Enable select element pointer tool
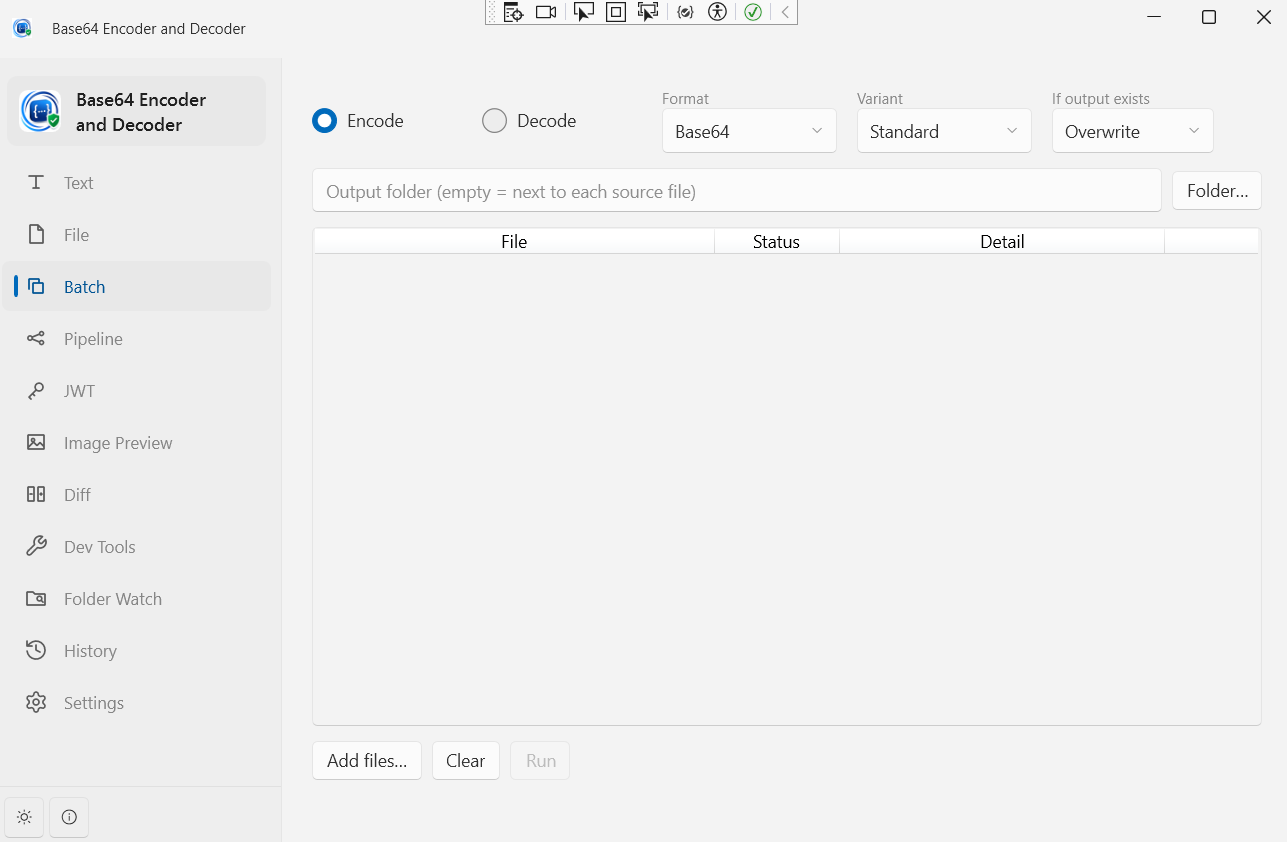1287x842 pixels. click(x=584, y=12)
